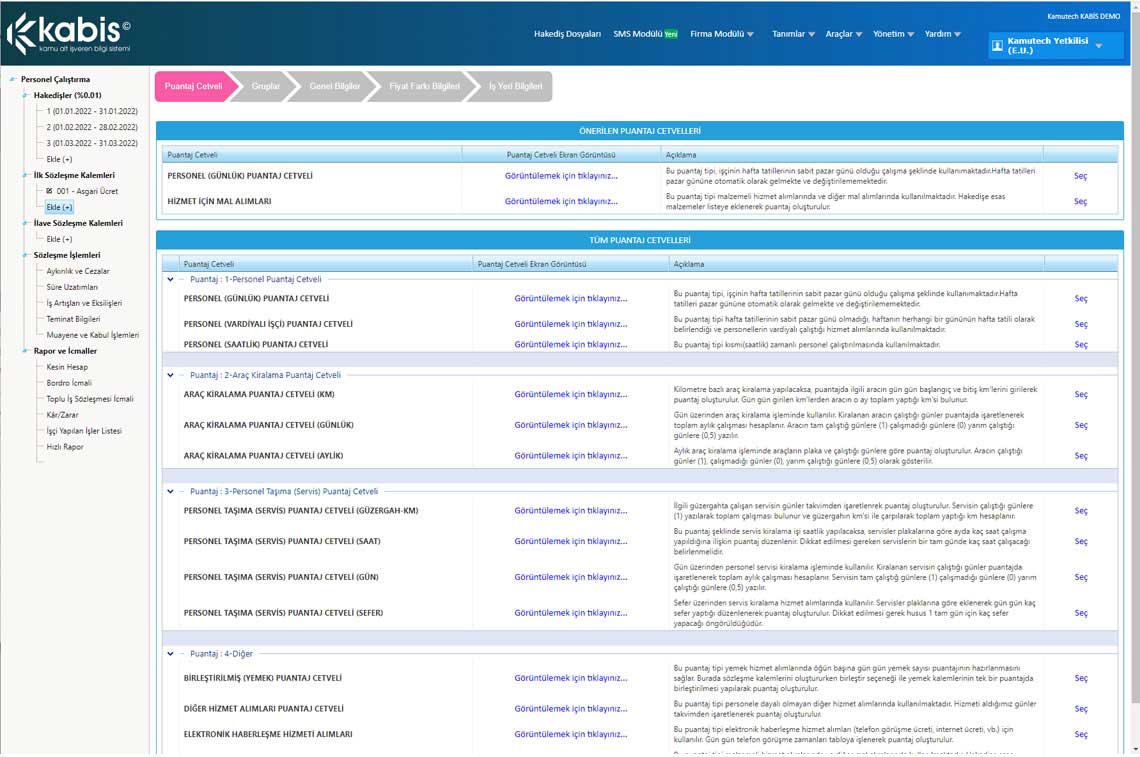Screen dimensions: 1140x757
Task: Open Muayene ve Kabul İşlemleri
Action: [92, 335]
